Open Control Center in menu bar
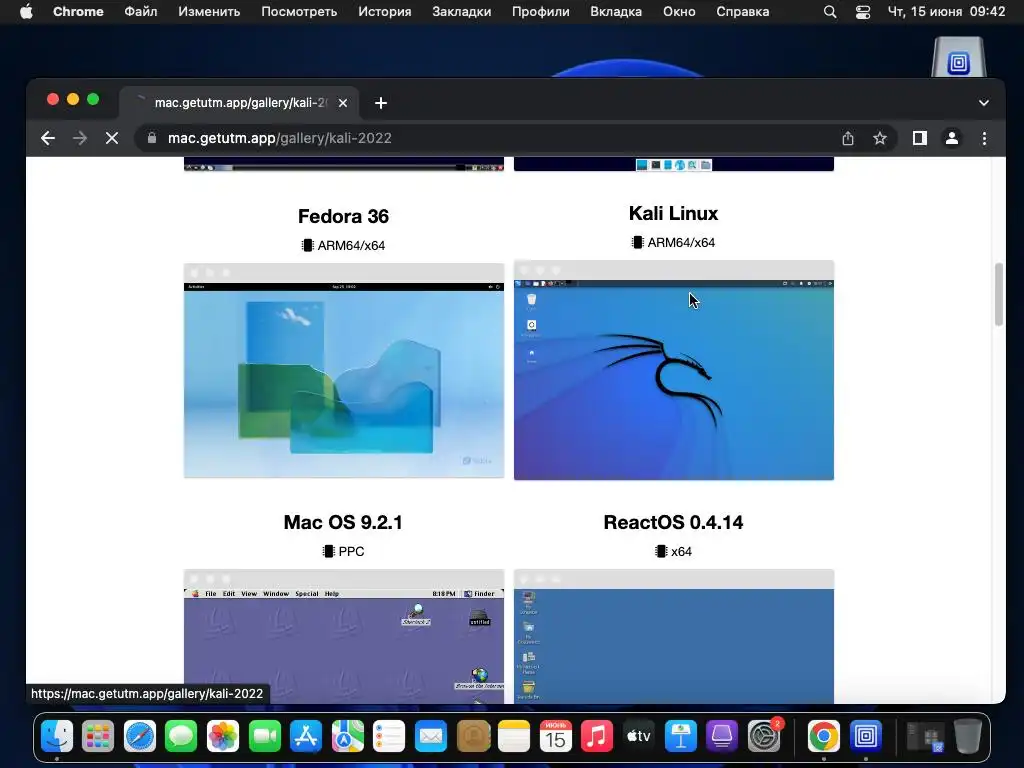This screenshot has height=768, width=1024. point(863,12)
